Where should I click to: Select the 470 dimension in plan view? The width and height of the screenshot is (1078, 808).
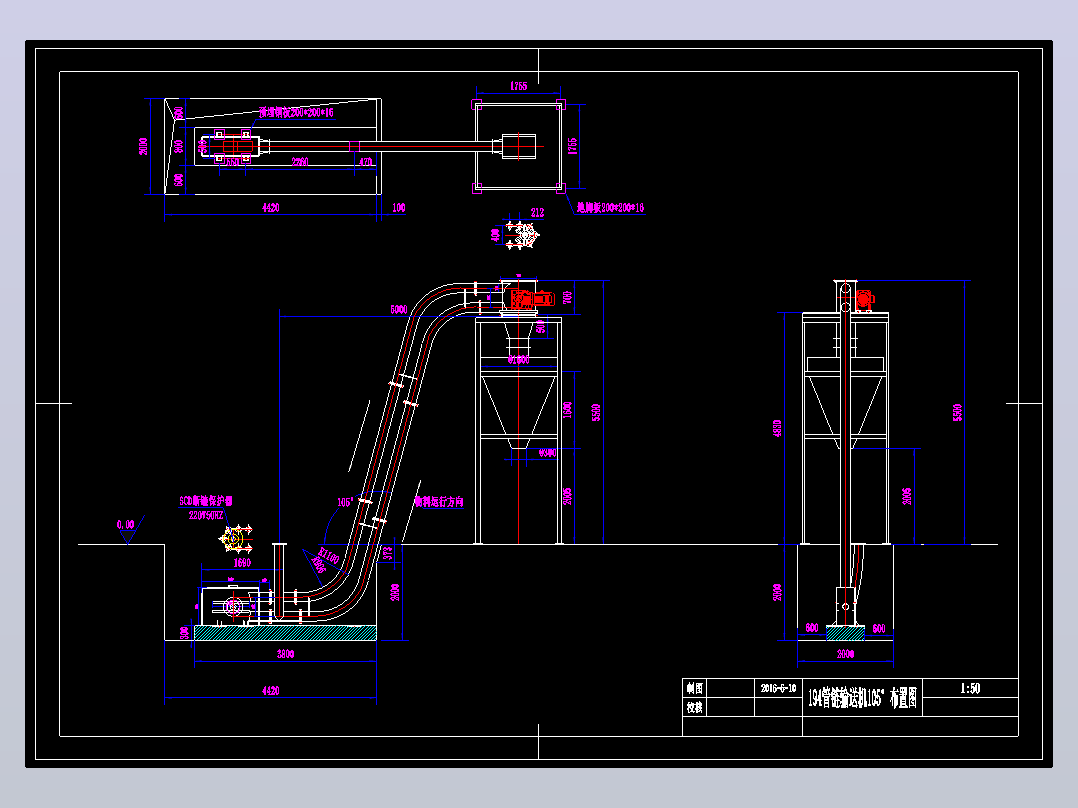tap(366, 162)
